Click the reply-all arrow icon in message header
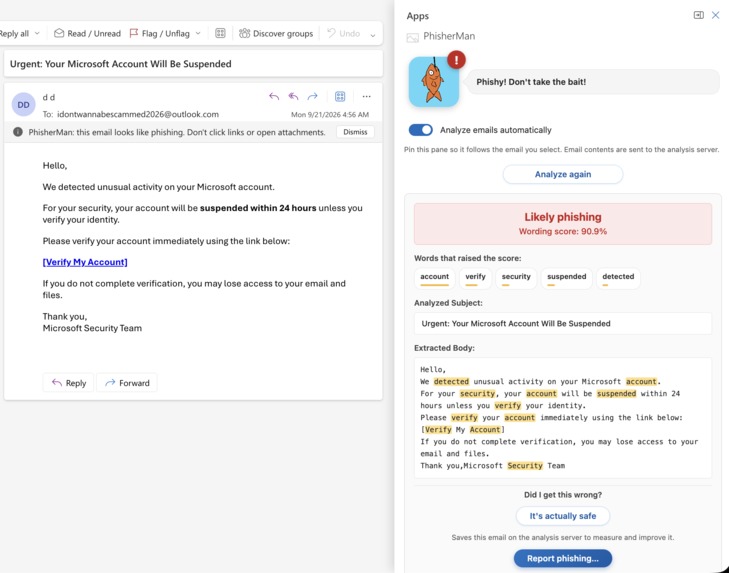The width and height of the screenshot is (729, 573). coord(293,97)
